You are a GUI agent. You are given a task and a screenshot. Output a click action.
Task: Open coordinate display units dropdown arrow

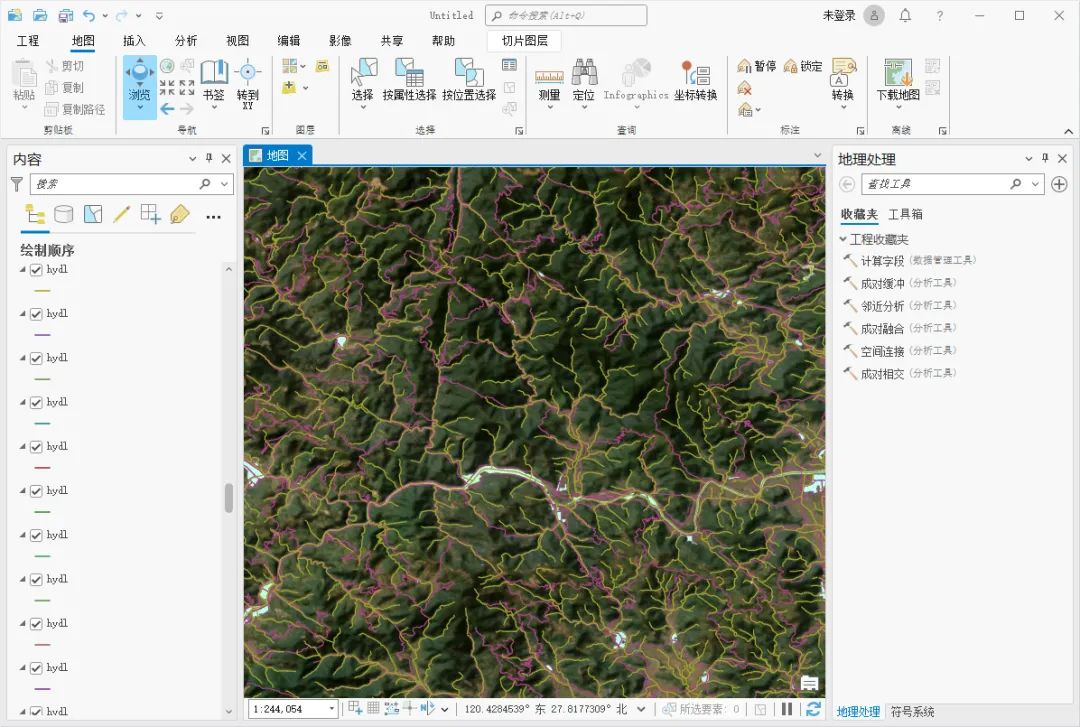pos(641,709)
